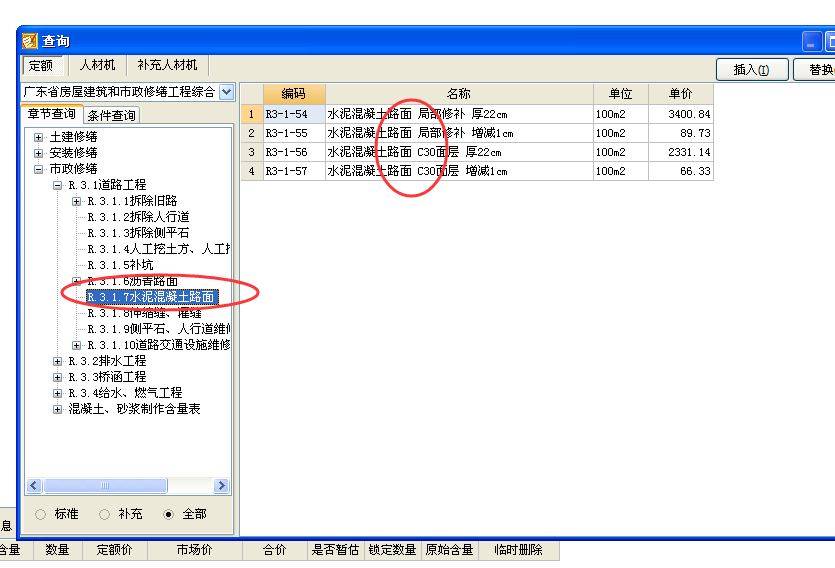Click 锁定数量 column in background window
Viewport: 835px width, 568px height.
(x=392, y=550)
